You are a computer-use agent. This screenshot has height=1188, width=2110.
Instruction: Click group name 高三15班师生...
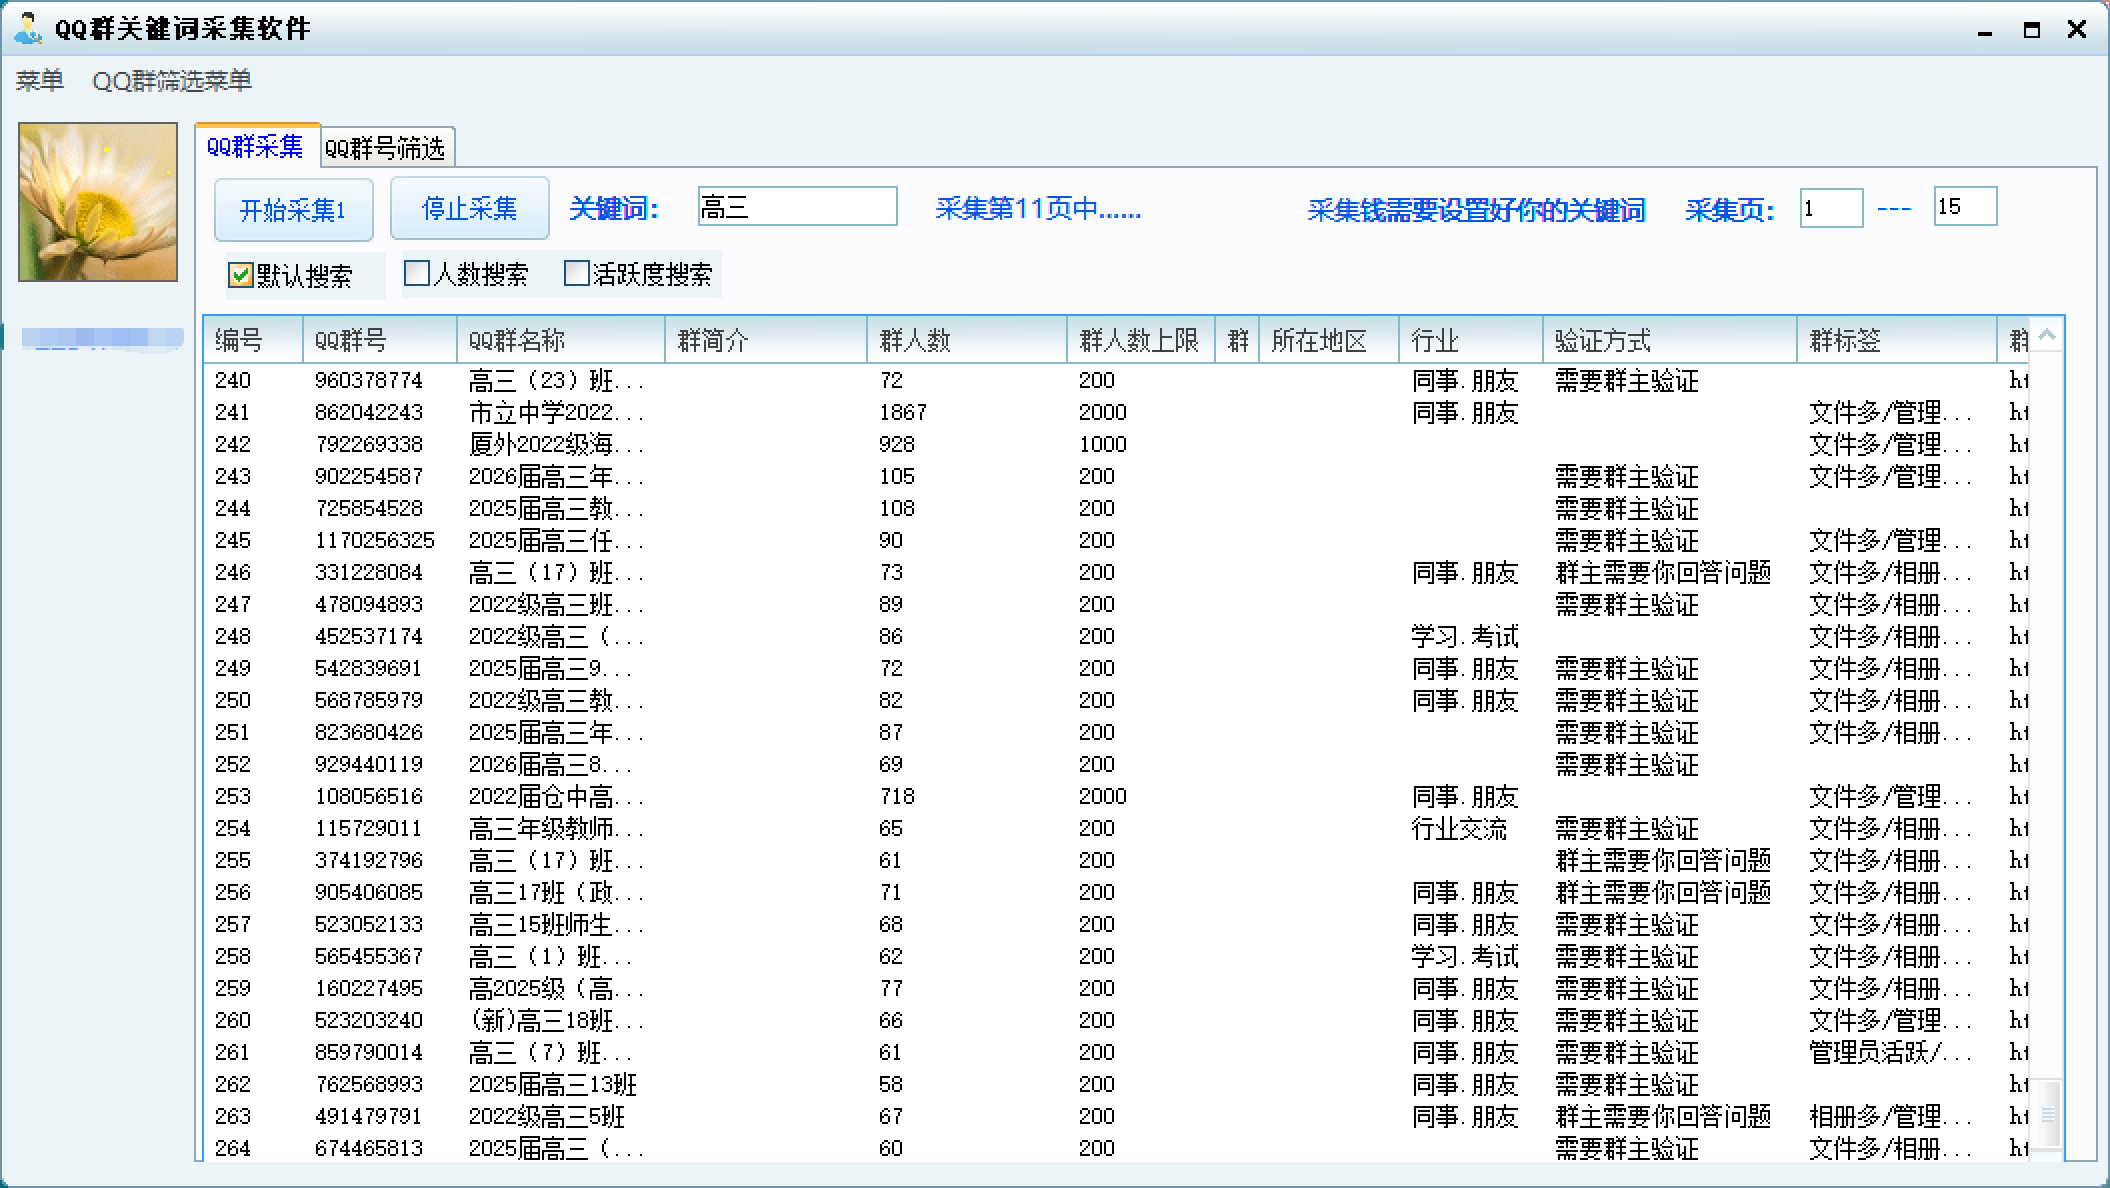point(555,924)
